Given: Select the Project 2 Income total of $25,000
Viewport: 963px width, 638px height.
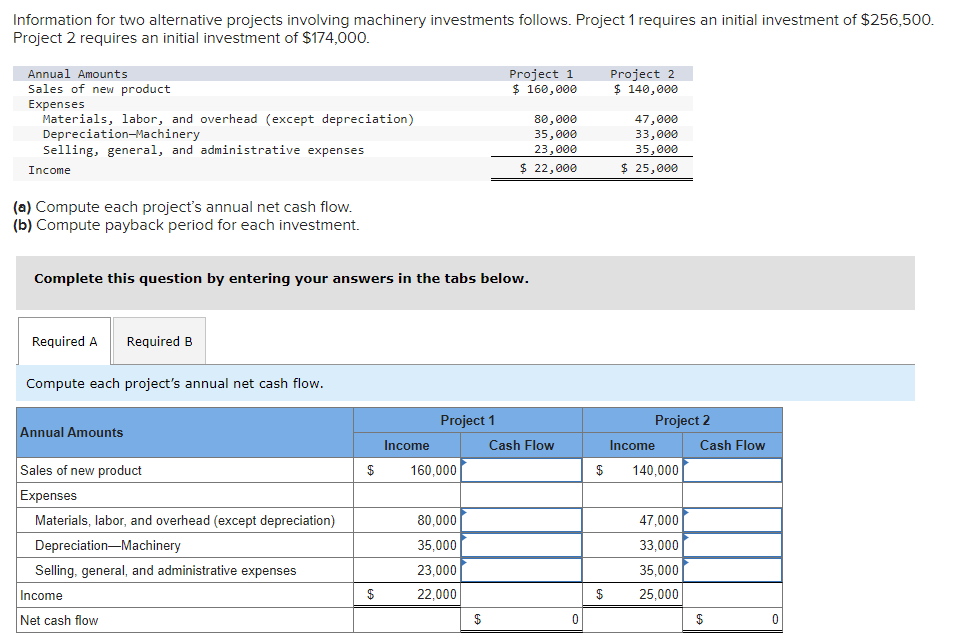Looking at the screenshot, I should pyautogui.click(x=633, y=595).
